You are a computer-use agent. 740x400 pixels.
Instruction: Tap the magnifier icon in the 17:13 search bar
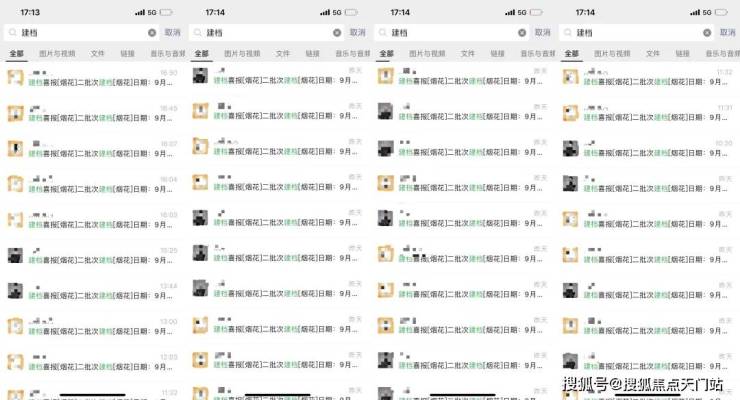pos(12,33)
